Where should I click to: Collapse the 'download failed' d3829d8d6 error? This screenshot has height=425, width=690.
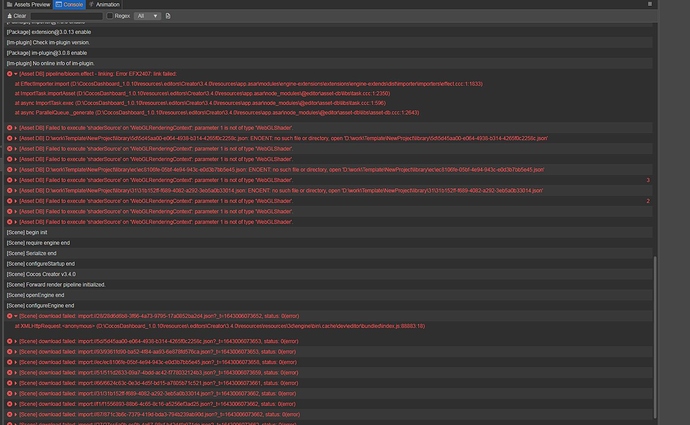(16, 315)
